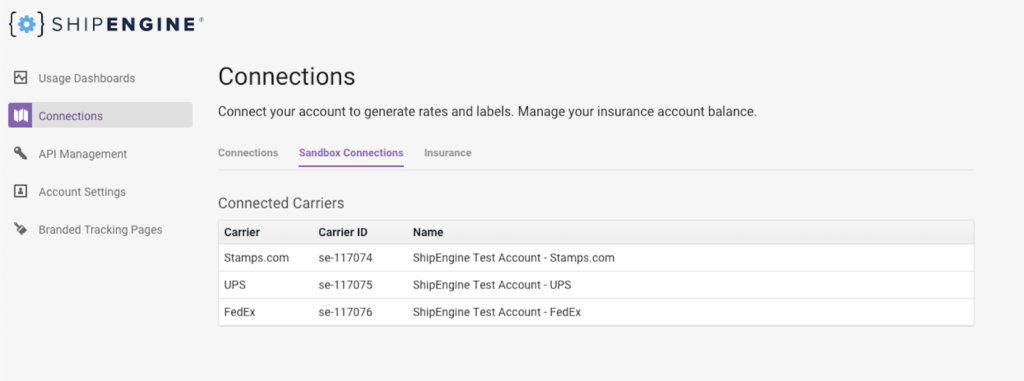Click 'ShipEngine Test Account - UPS'
This screenshot has width=1024, height=381.
492,286
